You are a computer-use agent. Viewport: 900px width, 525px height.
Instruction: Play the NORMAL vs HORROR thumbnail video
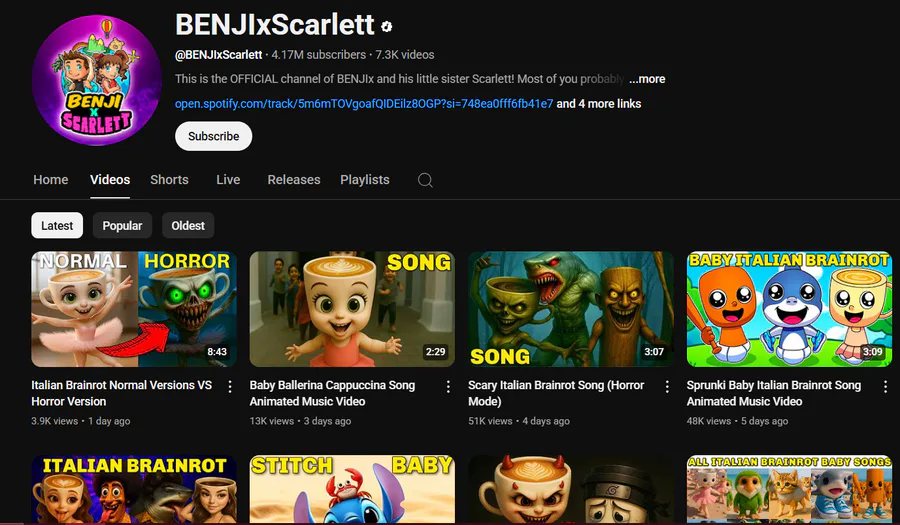pyautogui.click(x=134, y=309)
